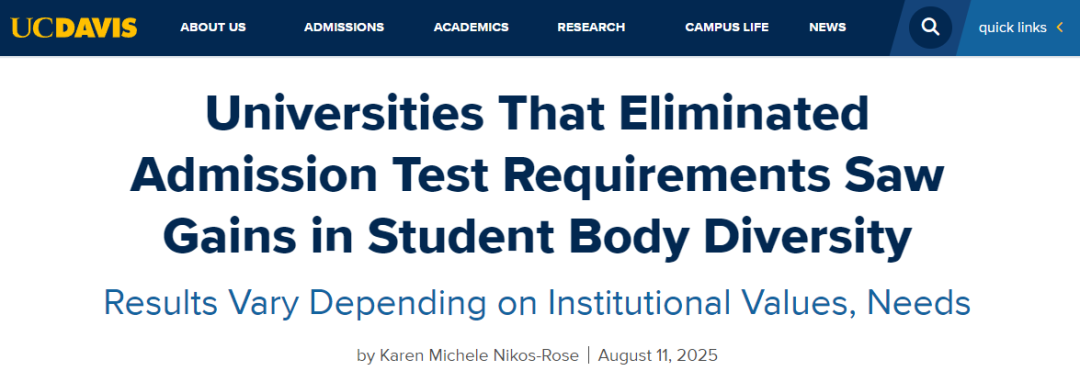The image size is (1080, 382).
Task: Click the subtitle about Institutional Values, Needs
Action: pyautogui.click(x=537, y=303)
